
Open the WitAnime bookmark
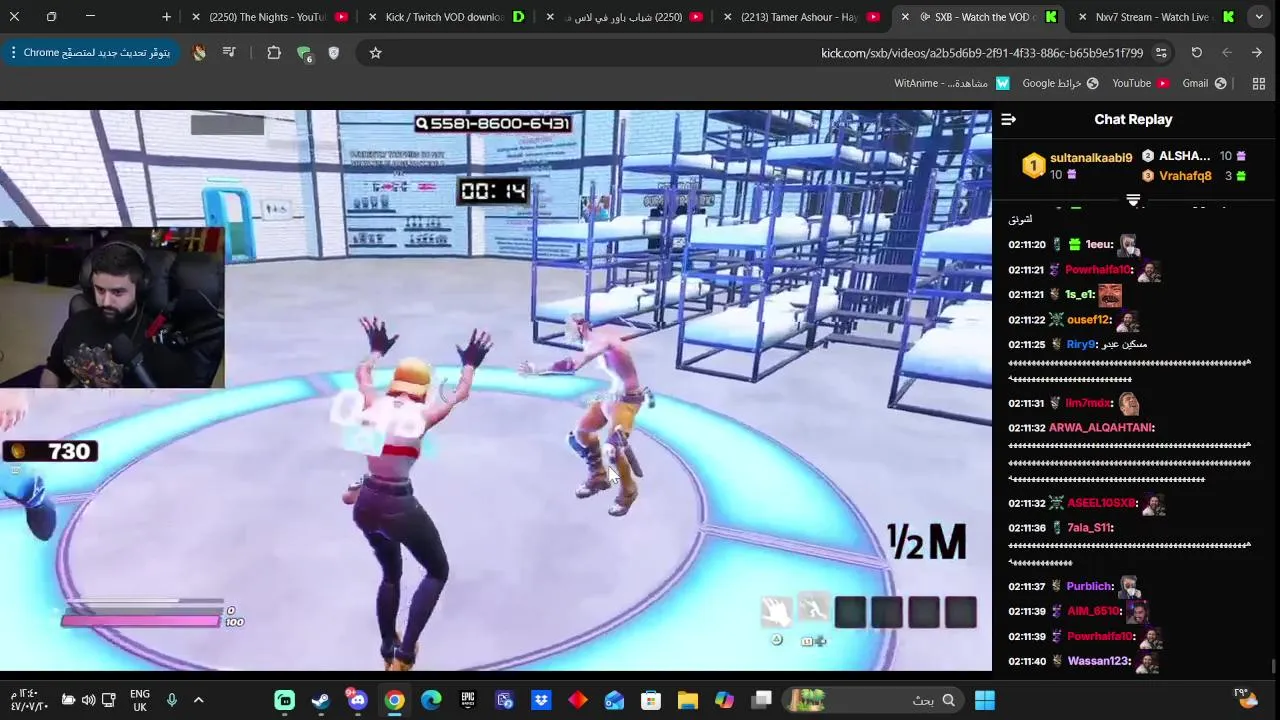(952, 84)
